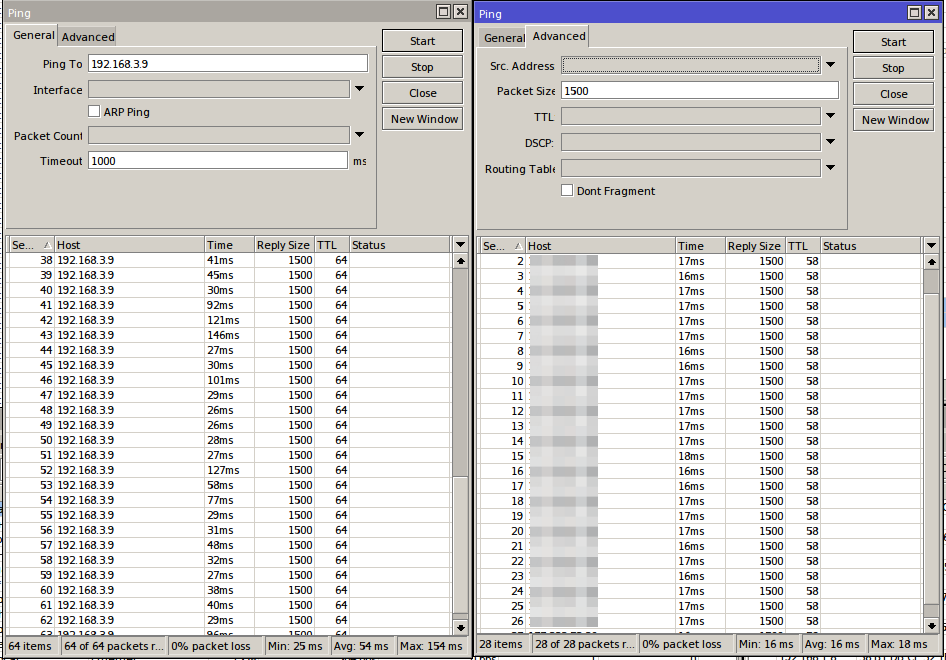Open column picker in right results table
This screenshot has width=946, height=660.
tap(931, 246)
